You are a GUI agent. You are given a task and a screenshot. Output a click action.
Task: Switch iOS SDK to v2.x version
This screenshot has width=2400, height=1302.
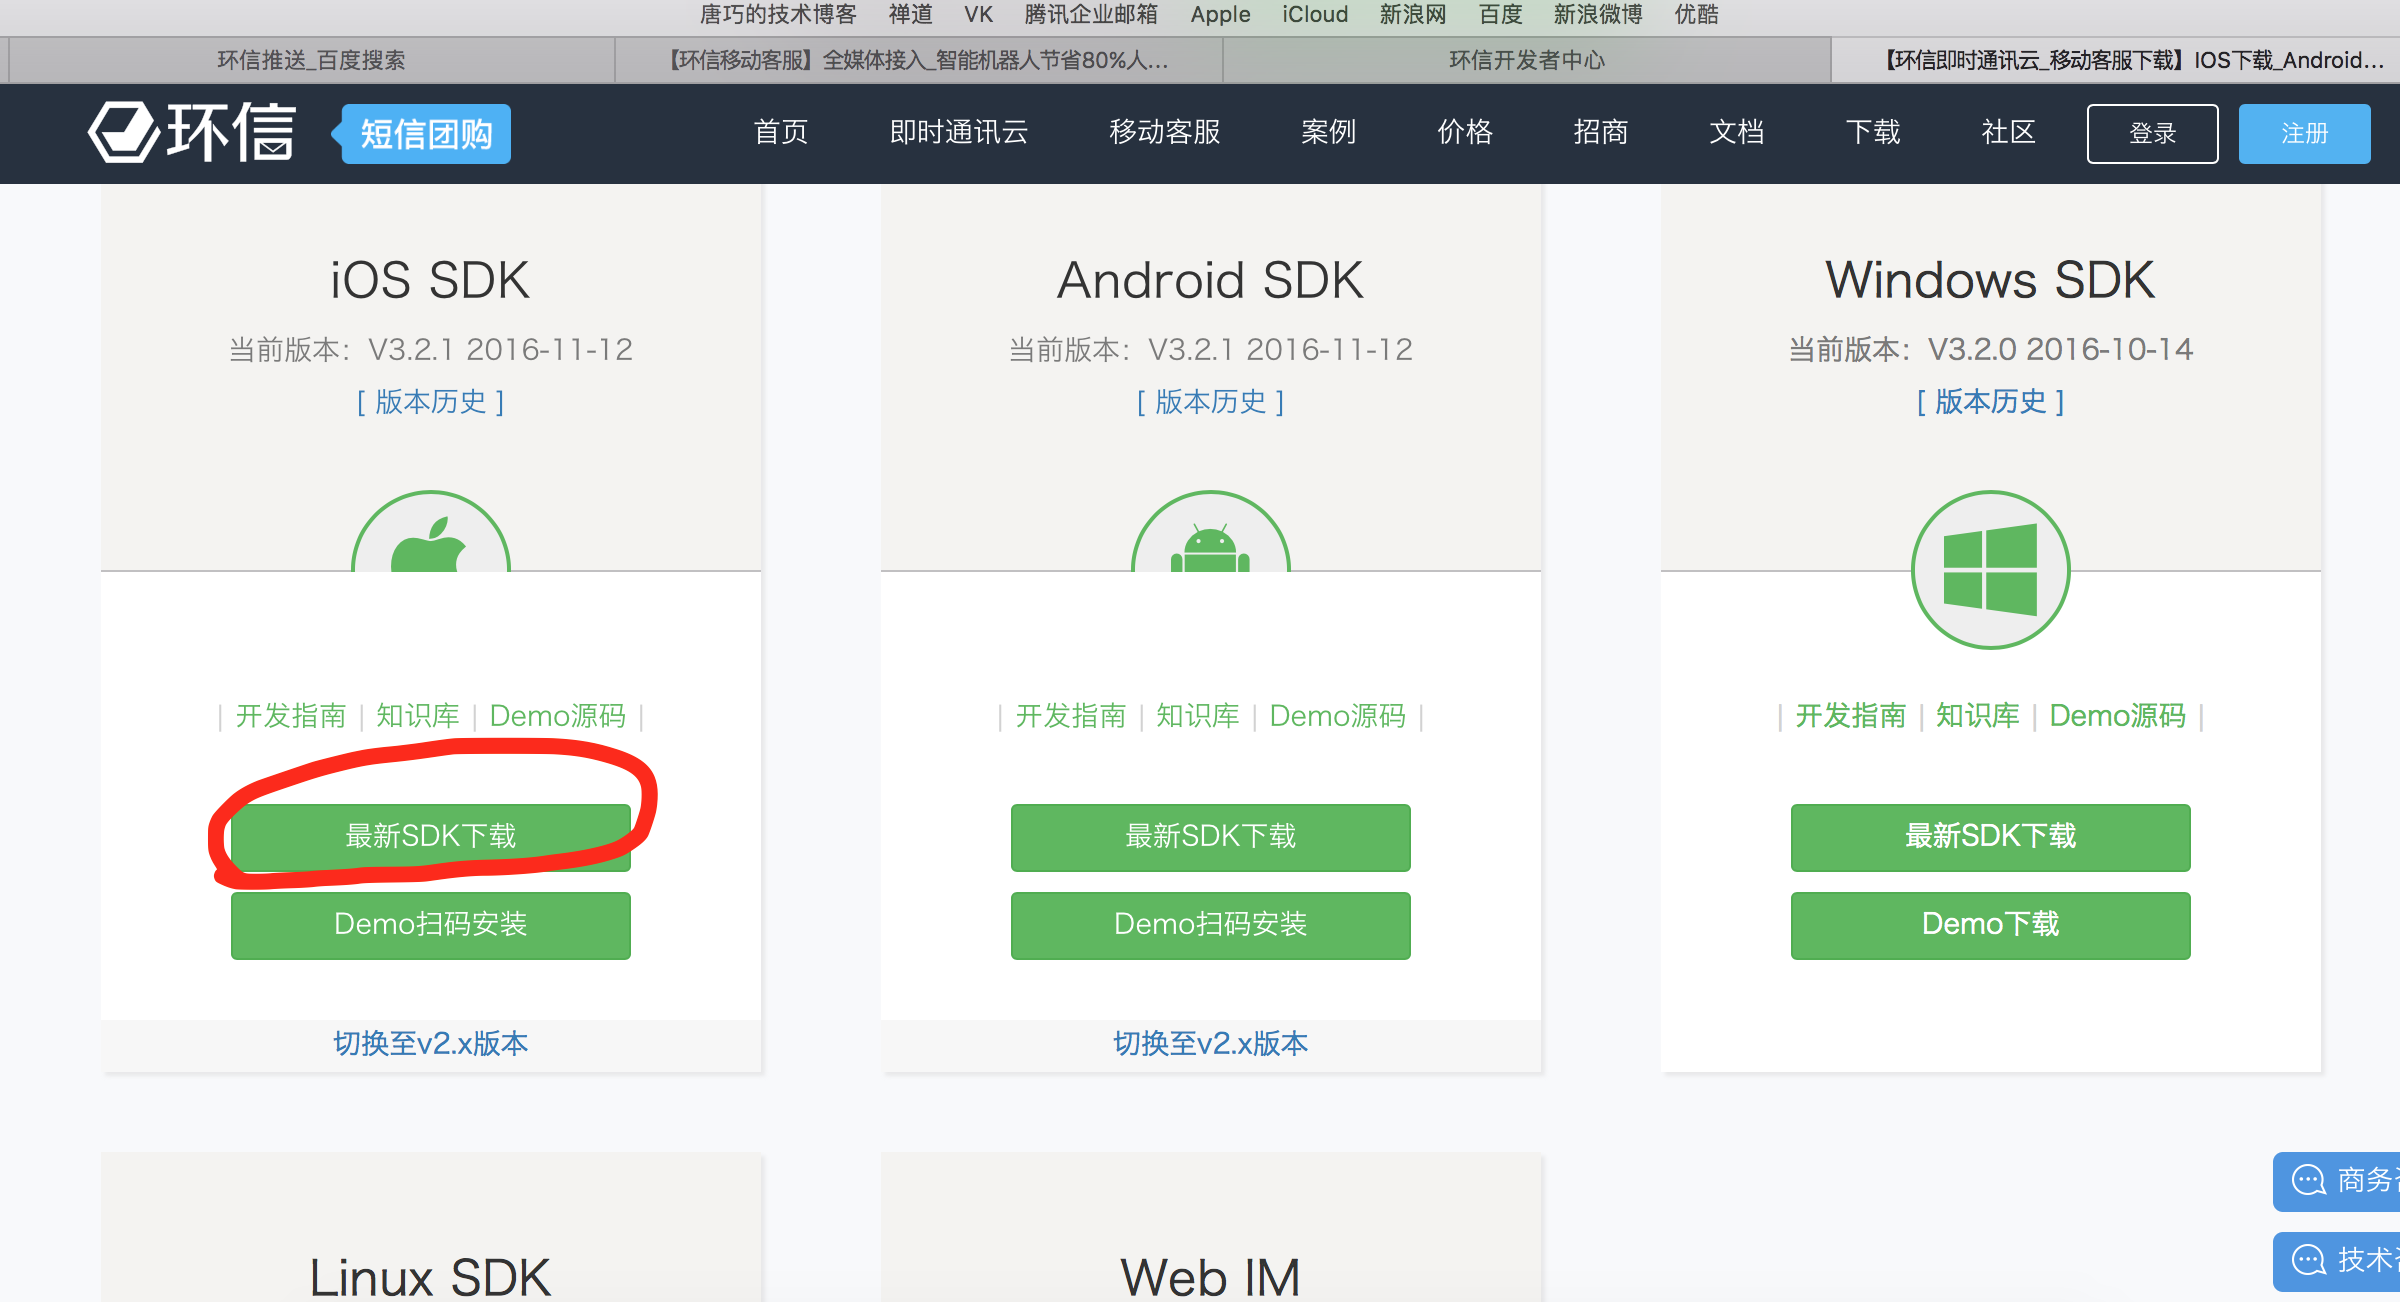tap(430, 1044)
